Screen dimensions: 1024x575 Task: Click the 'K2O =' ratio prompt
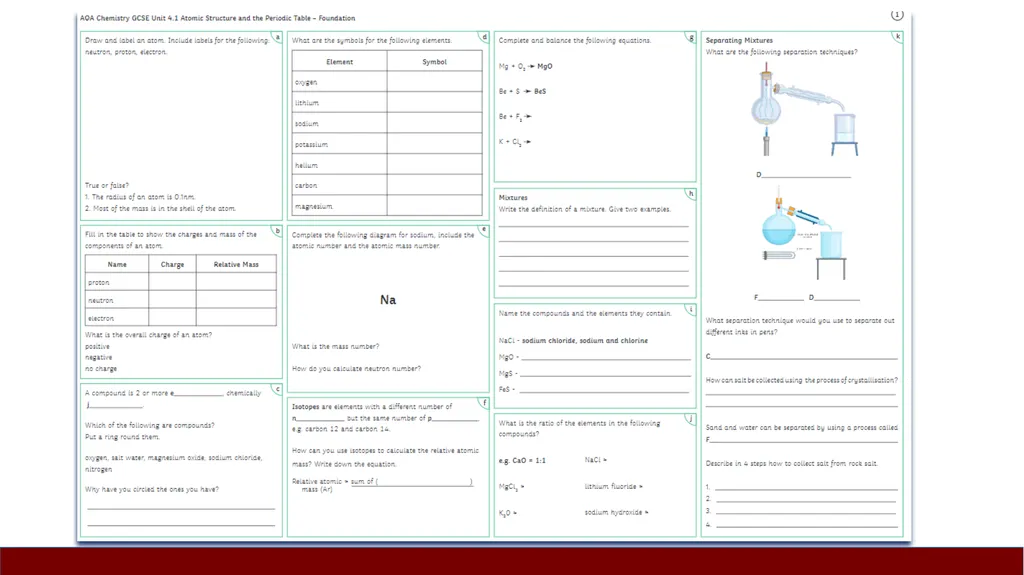tap(508, 513)
